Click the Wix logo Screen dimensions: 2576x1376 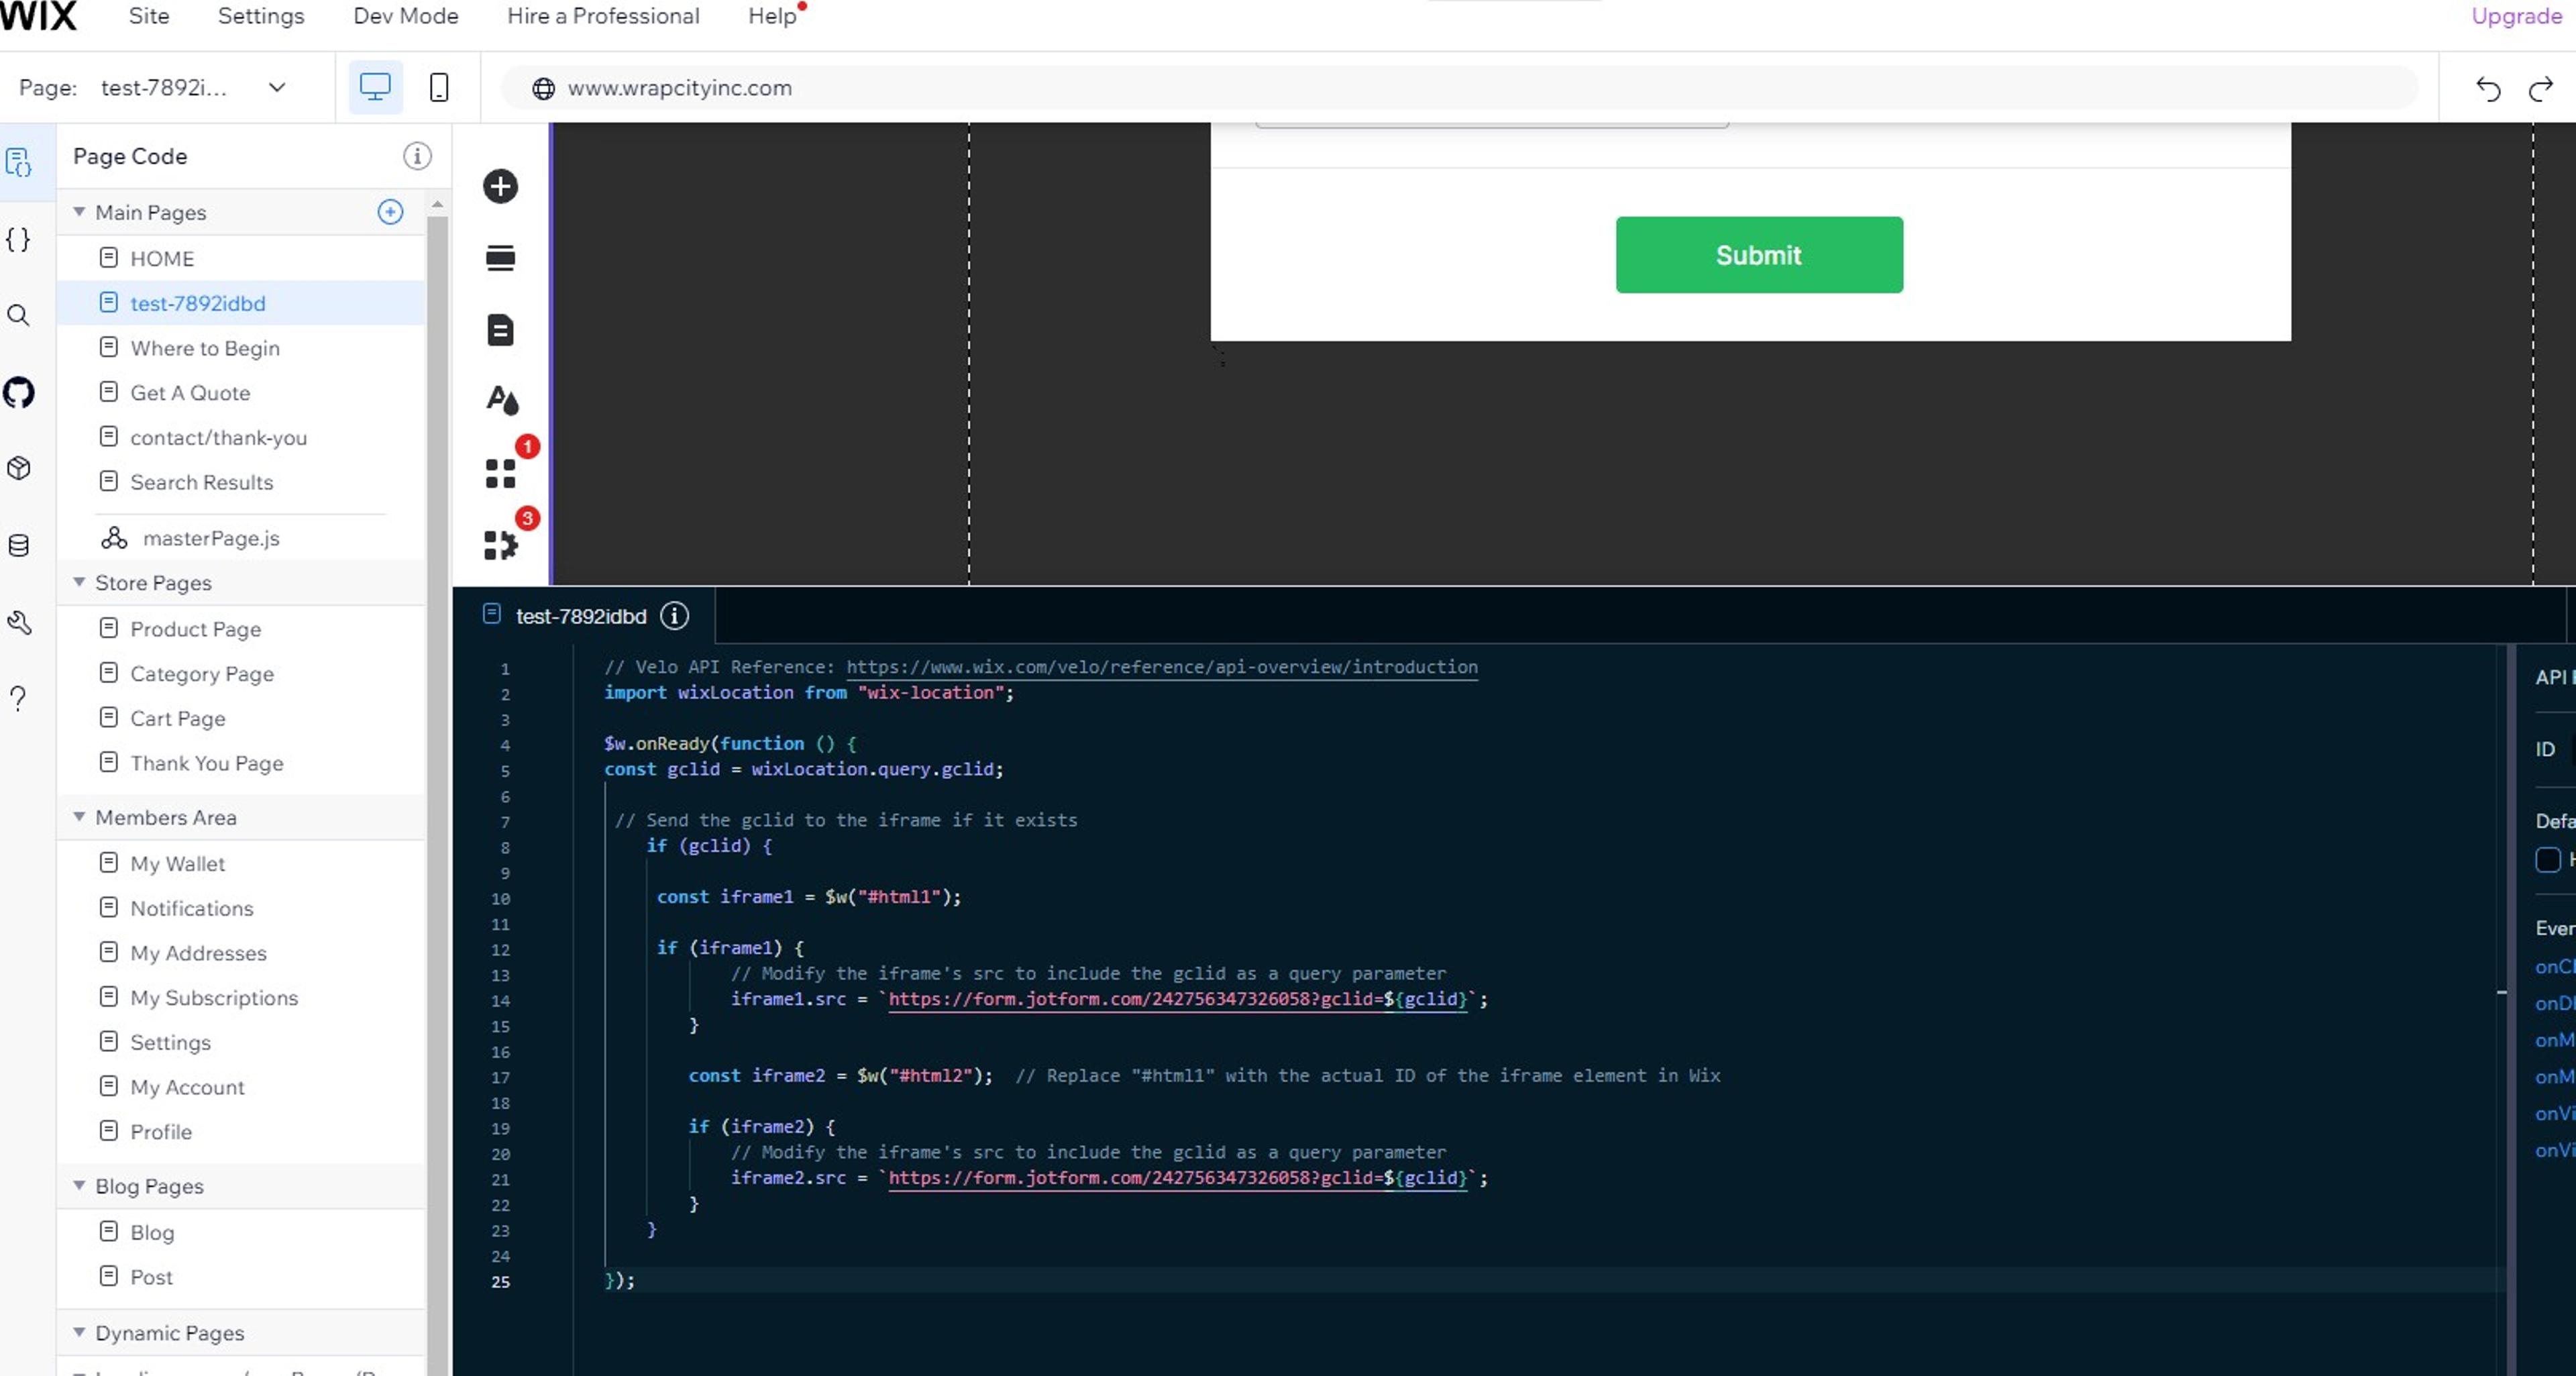[x=38, y=16]
